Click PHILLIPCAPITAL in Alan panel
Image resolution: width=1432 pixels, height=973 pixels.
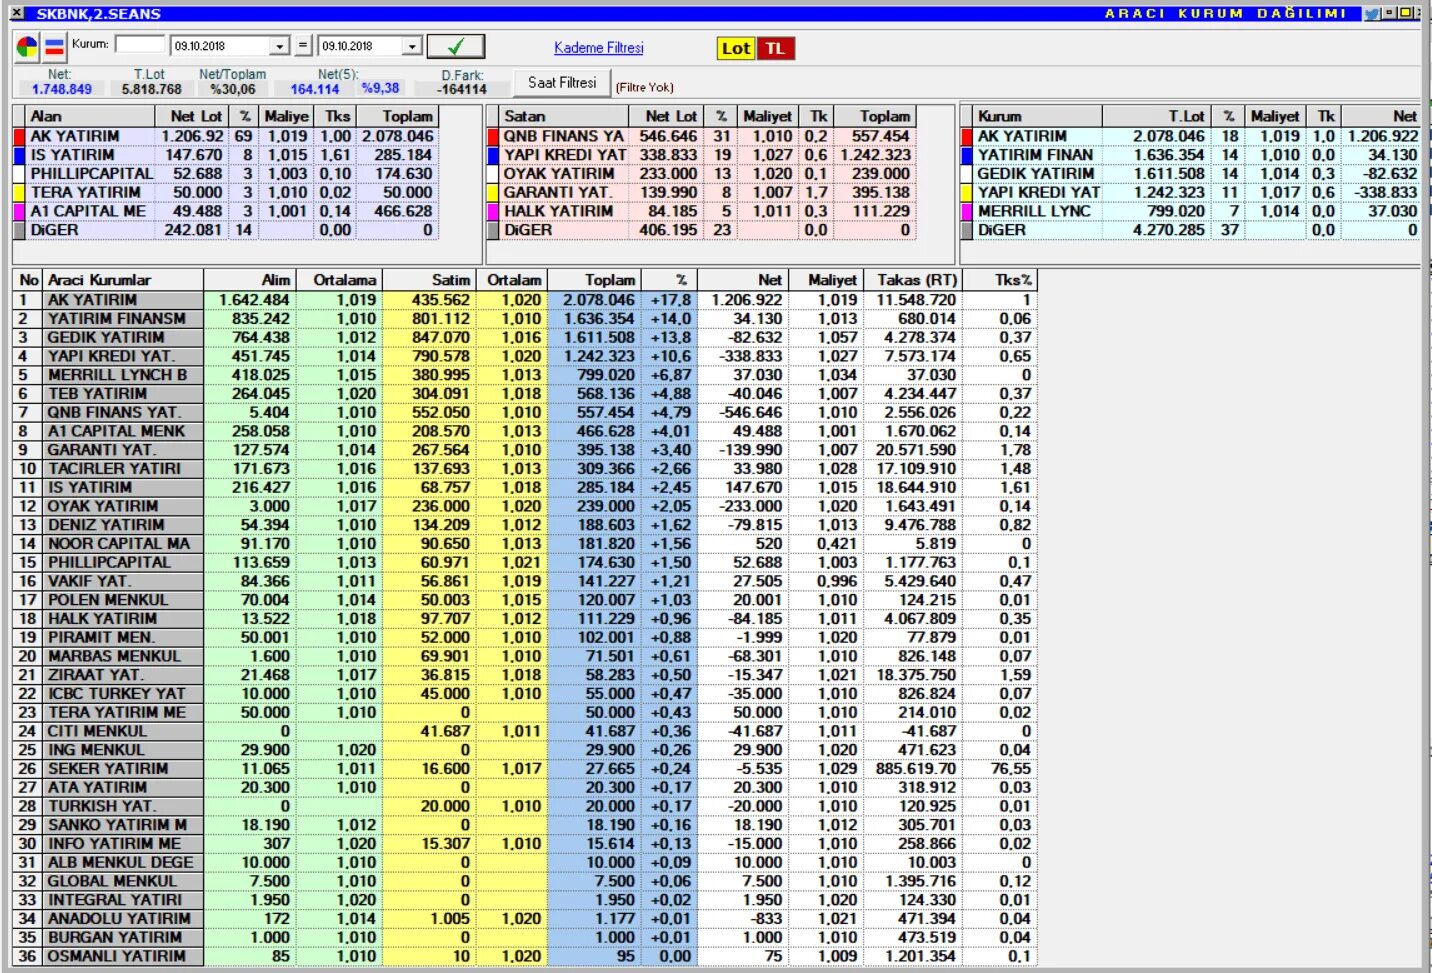coord(92,173)
